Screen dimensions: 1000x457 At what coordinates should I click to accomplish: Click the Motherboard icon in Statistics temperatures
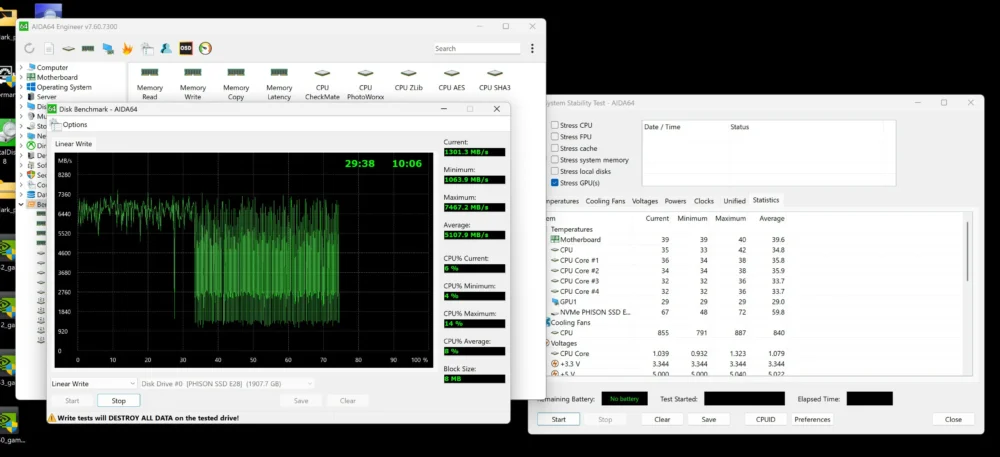[x=554, y=240]
